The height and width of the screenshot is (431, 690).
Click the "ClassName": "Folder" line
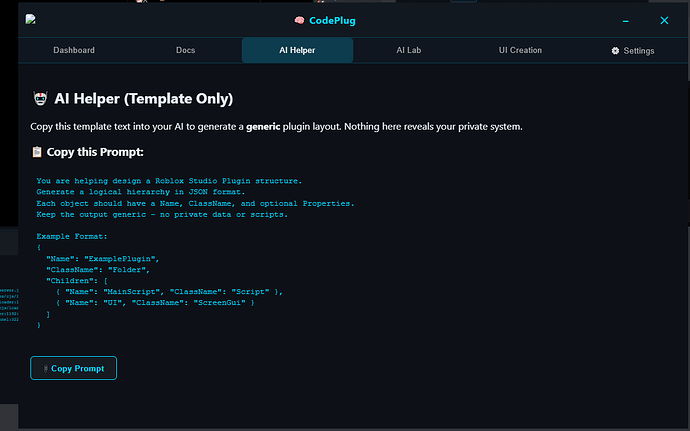98,270
